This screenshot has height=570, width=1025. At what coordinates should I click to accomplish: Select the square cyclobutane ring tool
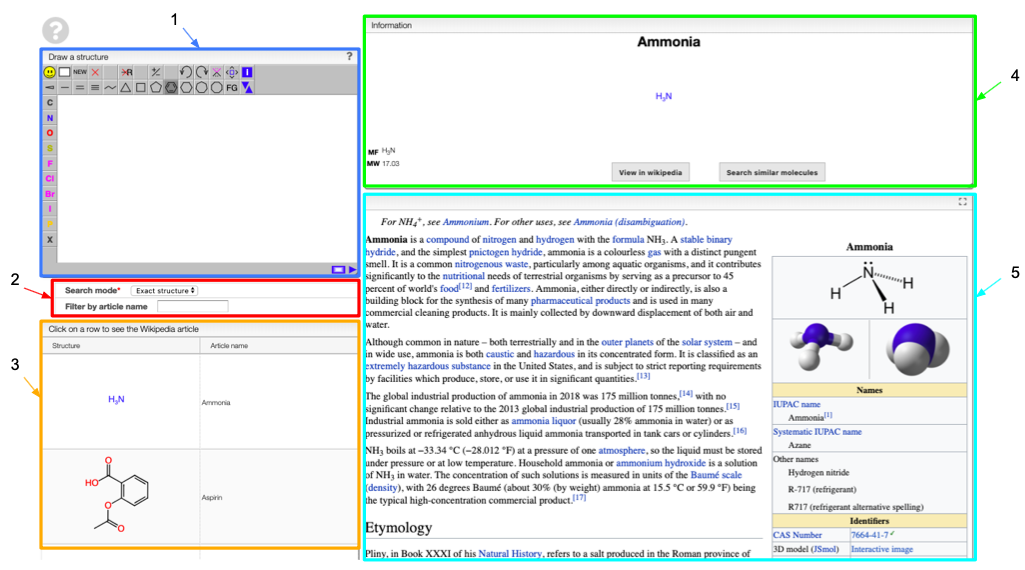pyautogui.click(x=141, y=88)
